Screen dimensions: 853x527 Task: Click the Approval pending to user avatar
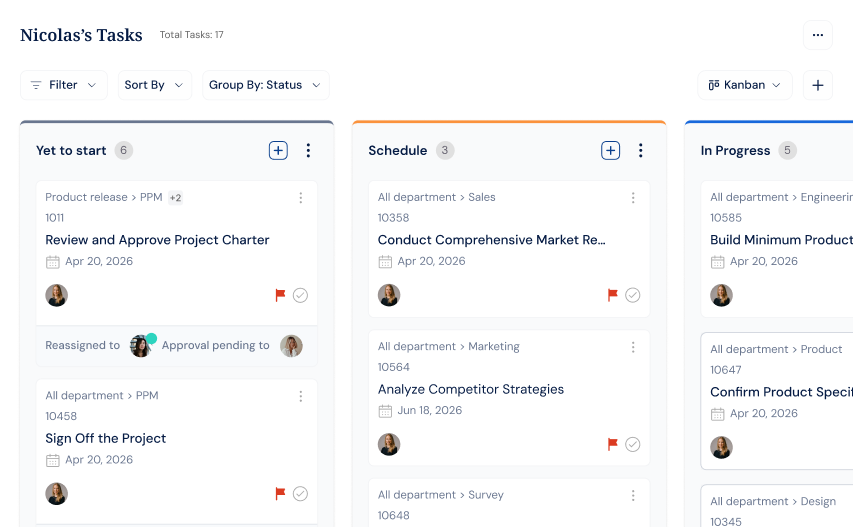pyautogui.click(x=292, y=346)
